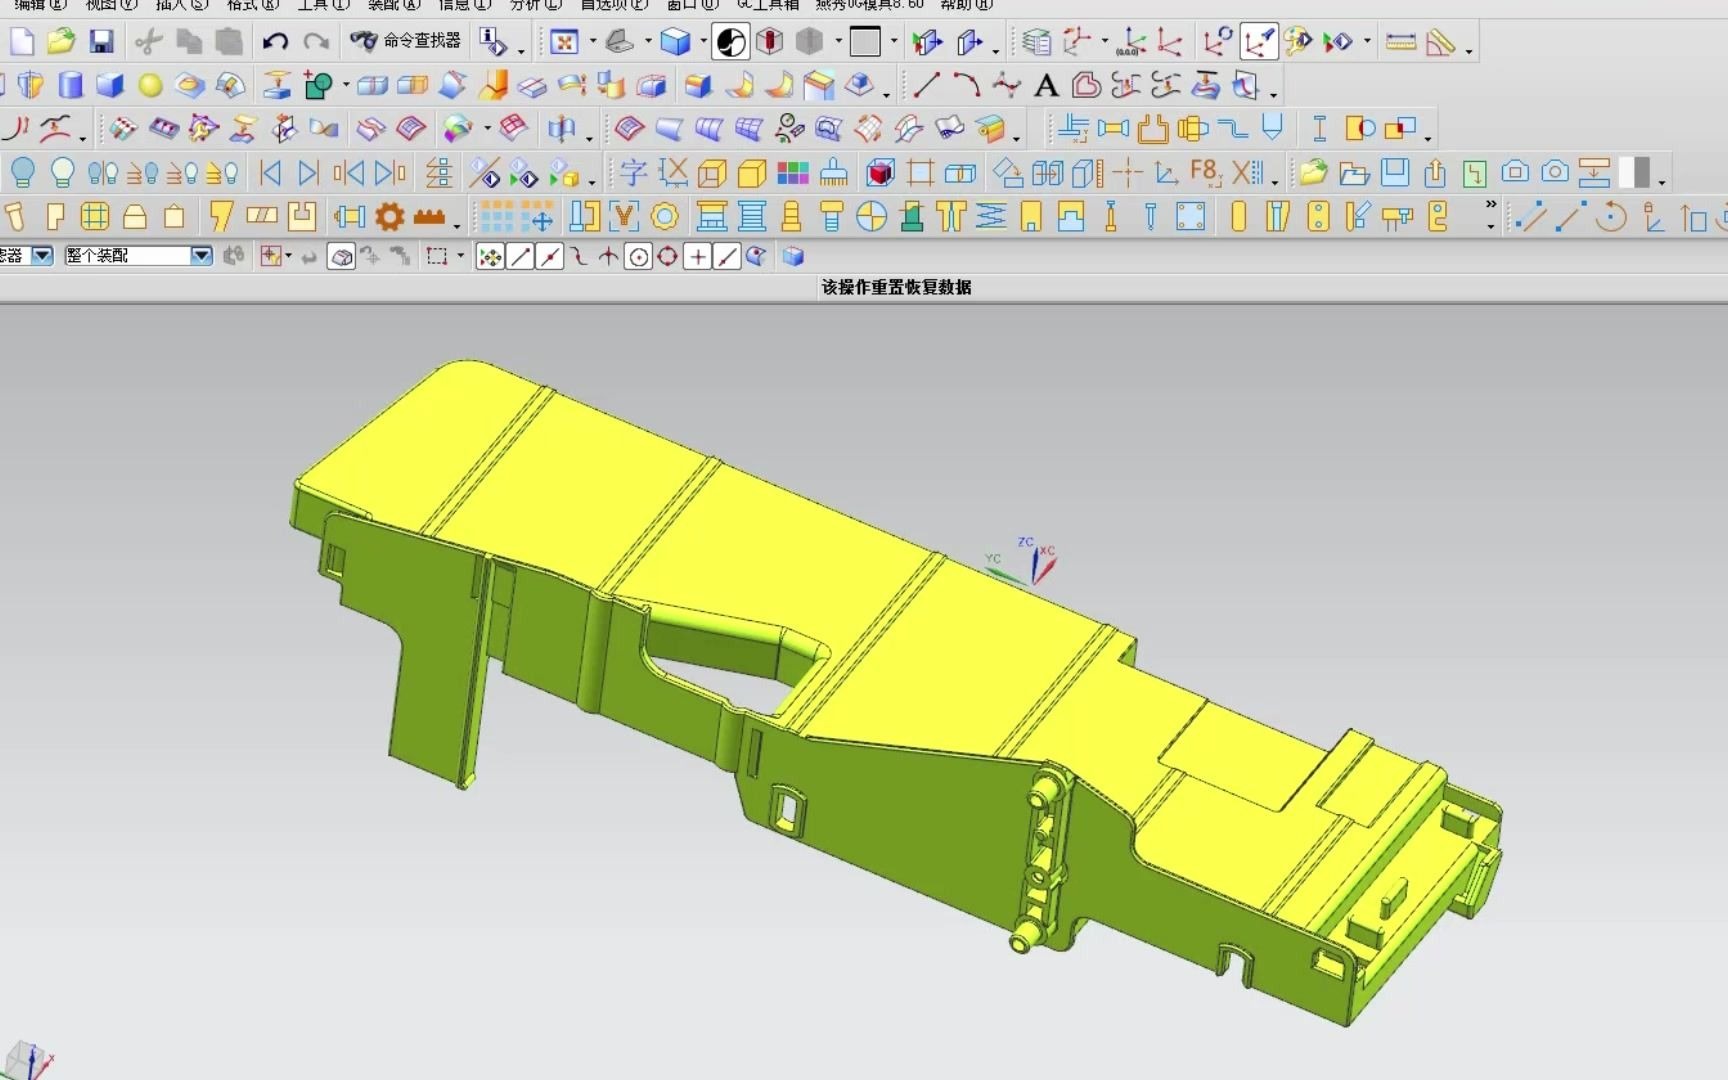Click the Fit view icon
The width and height of the screenshot is (1728, 1080).
click(564, 42)
